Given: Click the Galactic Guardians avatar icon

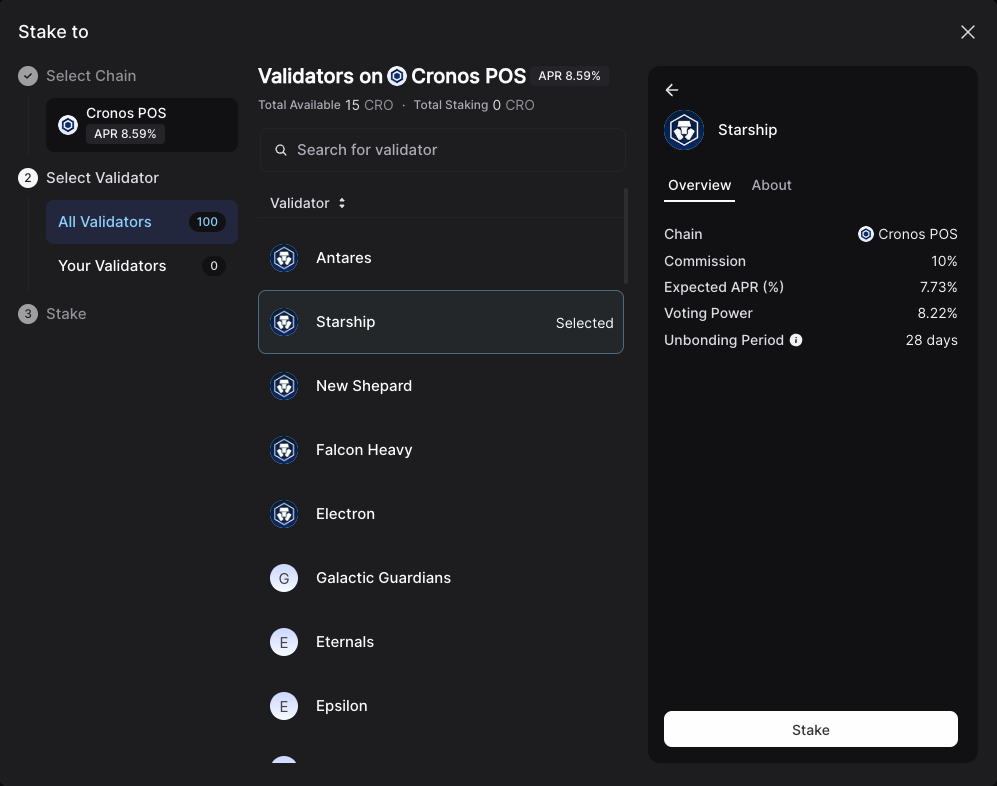Looking at the screenshot, I should click(x=284, y=578).
